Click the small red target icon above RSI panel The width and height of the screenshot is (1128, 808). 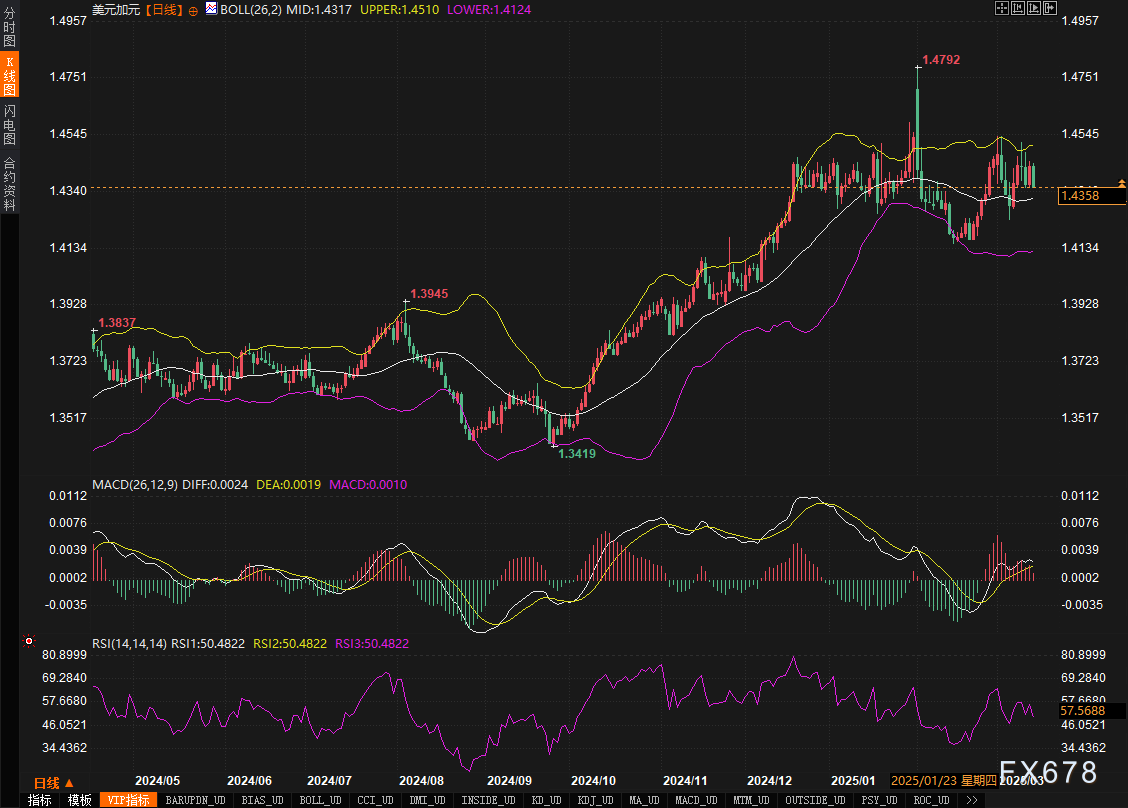[x=29, y=641]
